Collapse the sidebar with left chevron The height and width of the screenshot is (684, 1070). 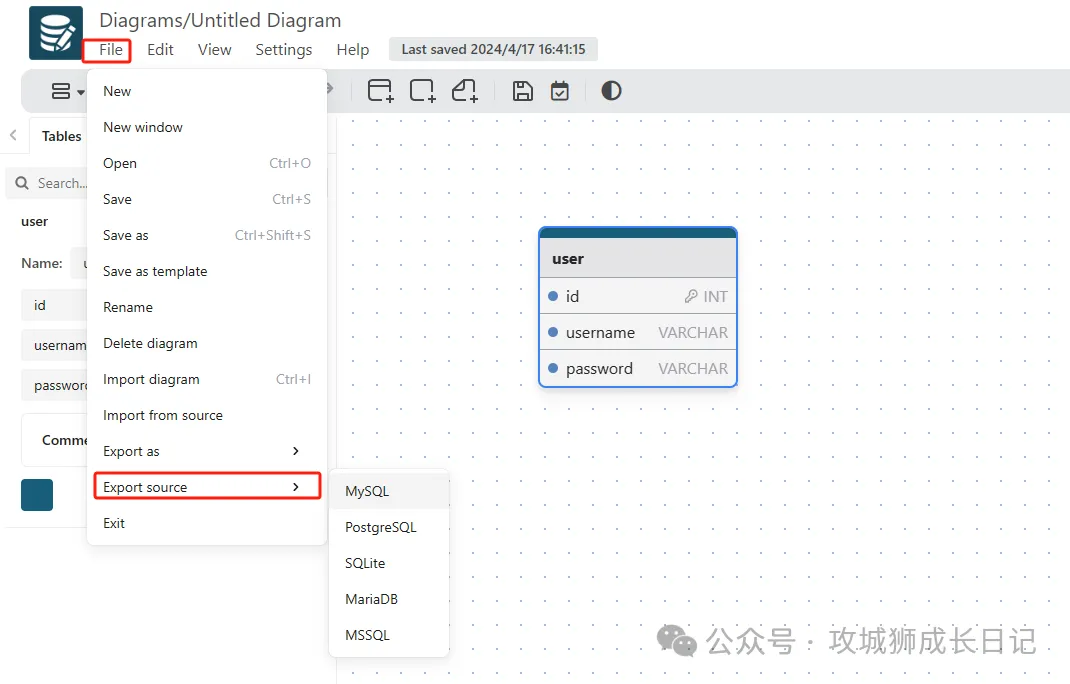click(x=13, y=136)
